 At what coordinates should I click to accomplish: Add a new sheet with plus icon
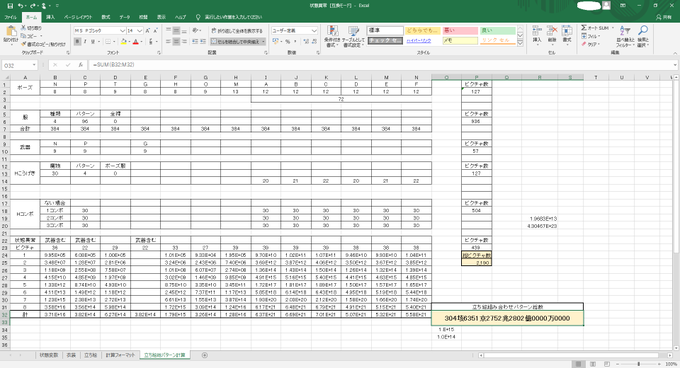point(205,355)
